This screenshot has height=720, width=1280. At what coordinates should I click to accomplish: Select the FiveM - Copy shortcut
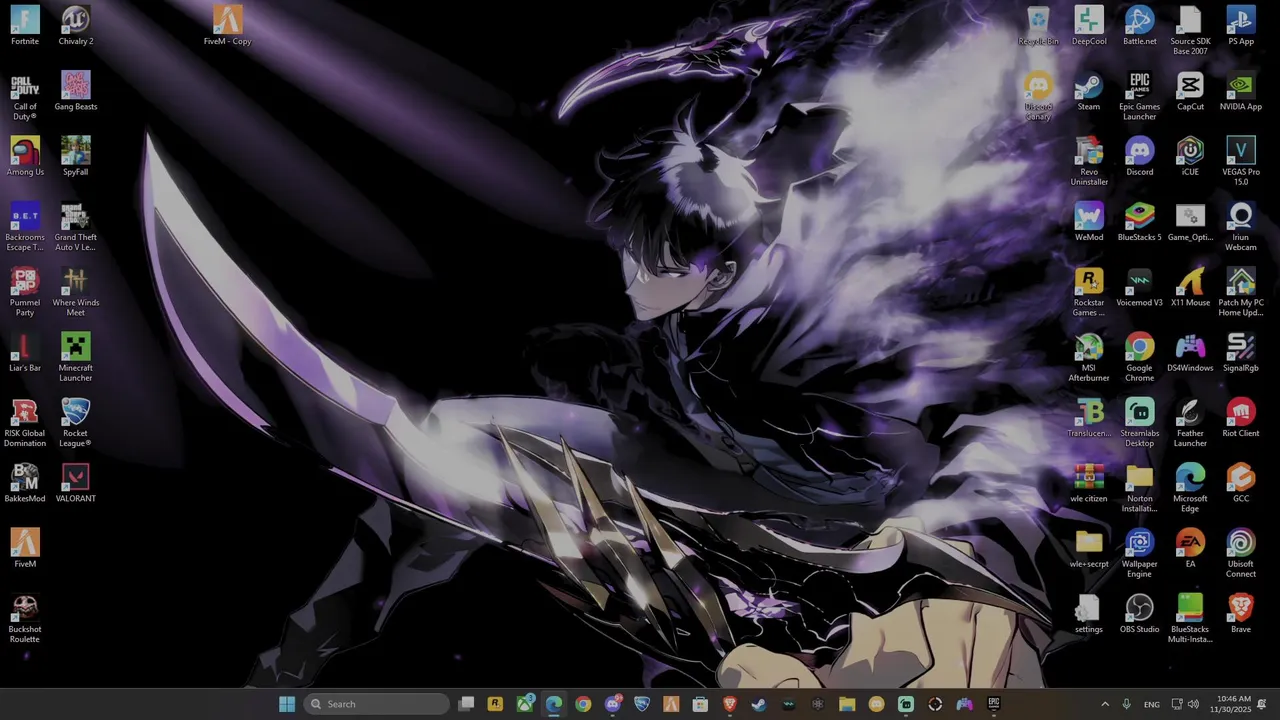click(x=227, y=26)
